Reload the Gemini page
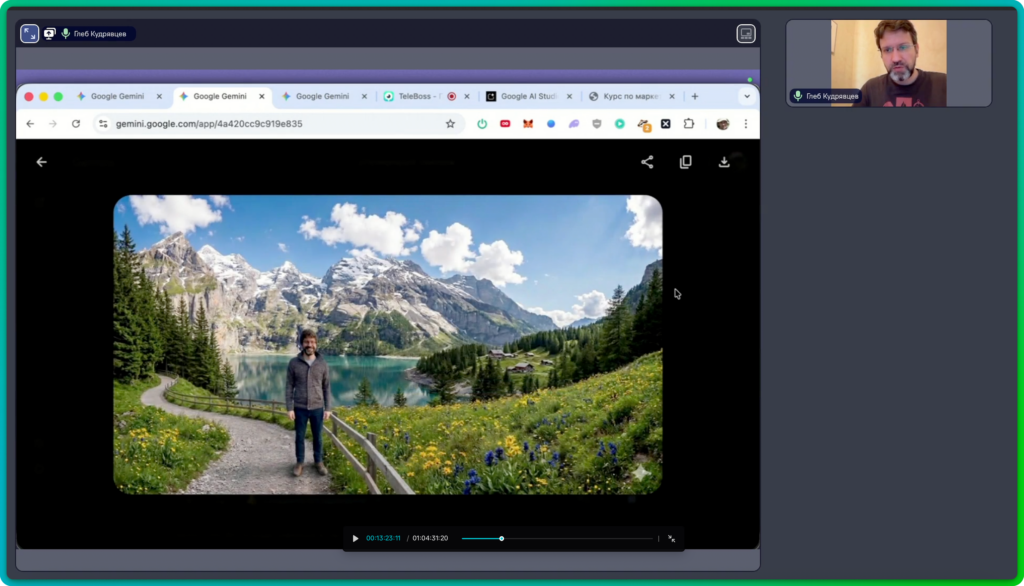The image size is (1024, 586). 76,123
